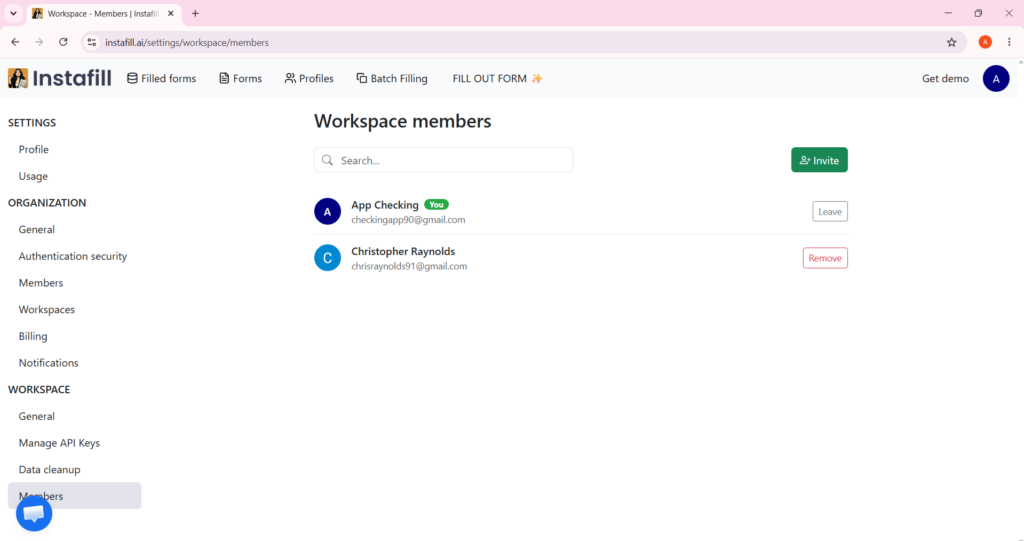This screenshot has width=1024, height=541.
Task: View site information icon in the address bar
Action: [92, 42]
